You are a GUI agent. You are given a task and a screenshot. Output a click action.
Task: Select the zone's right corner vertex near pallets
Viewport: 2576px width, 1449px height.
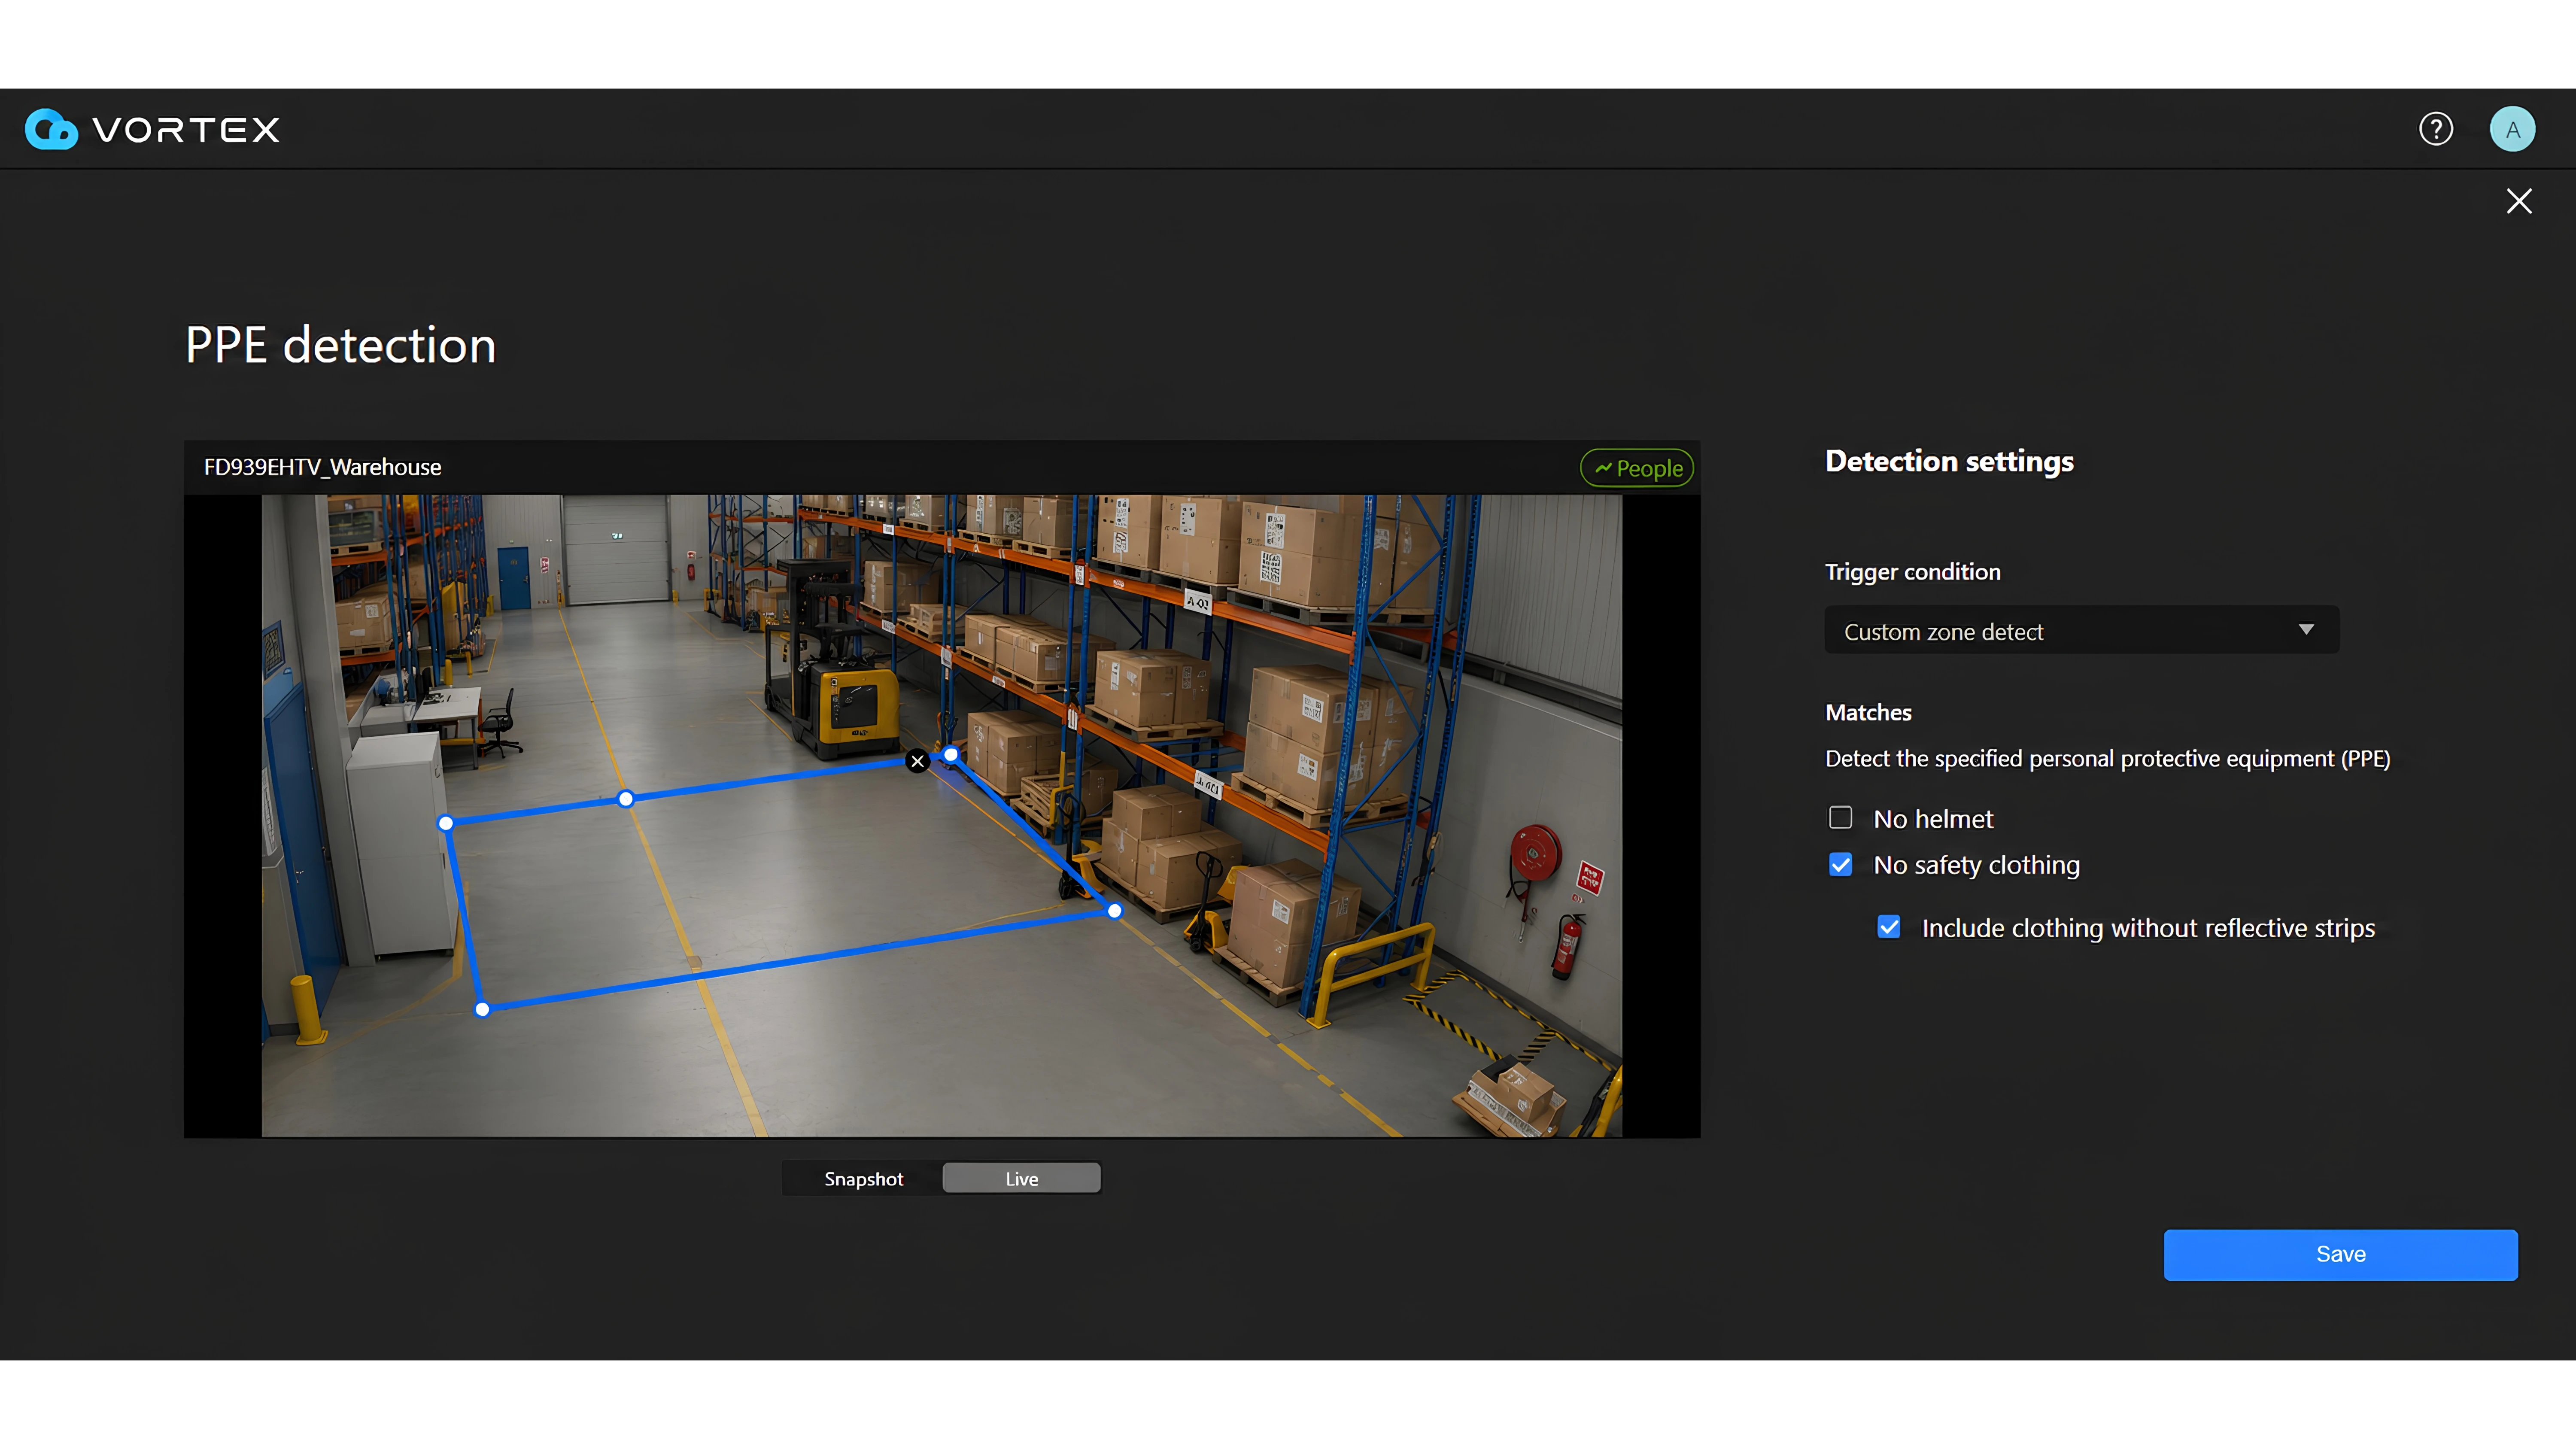pos(1115,911)
